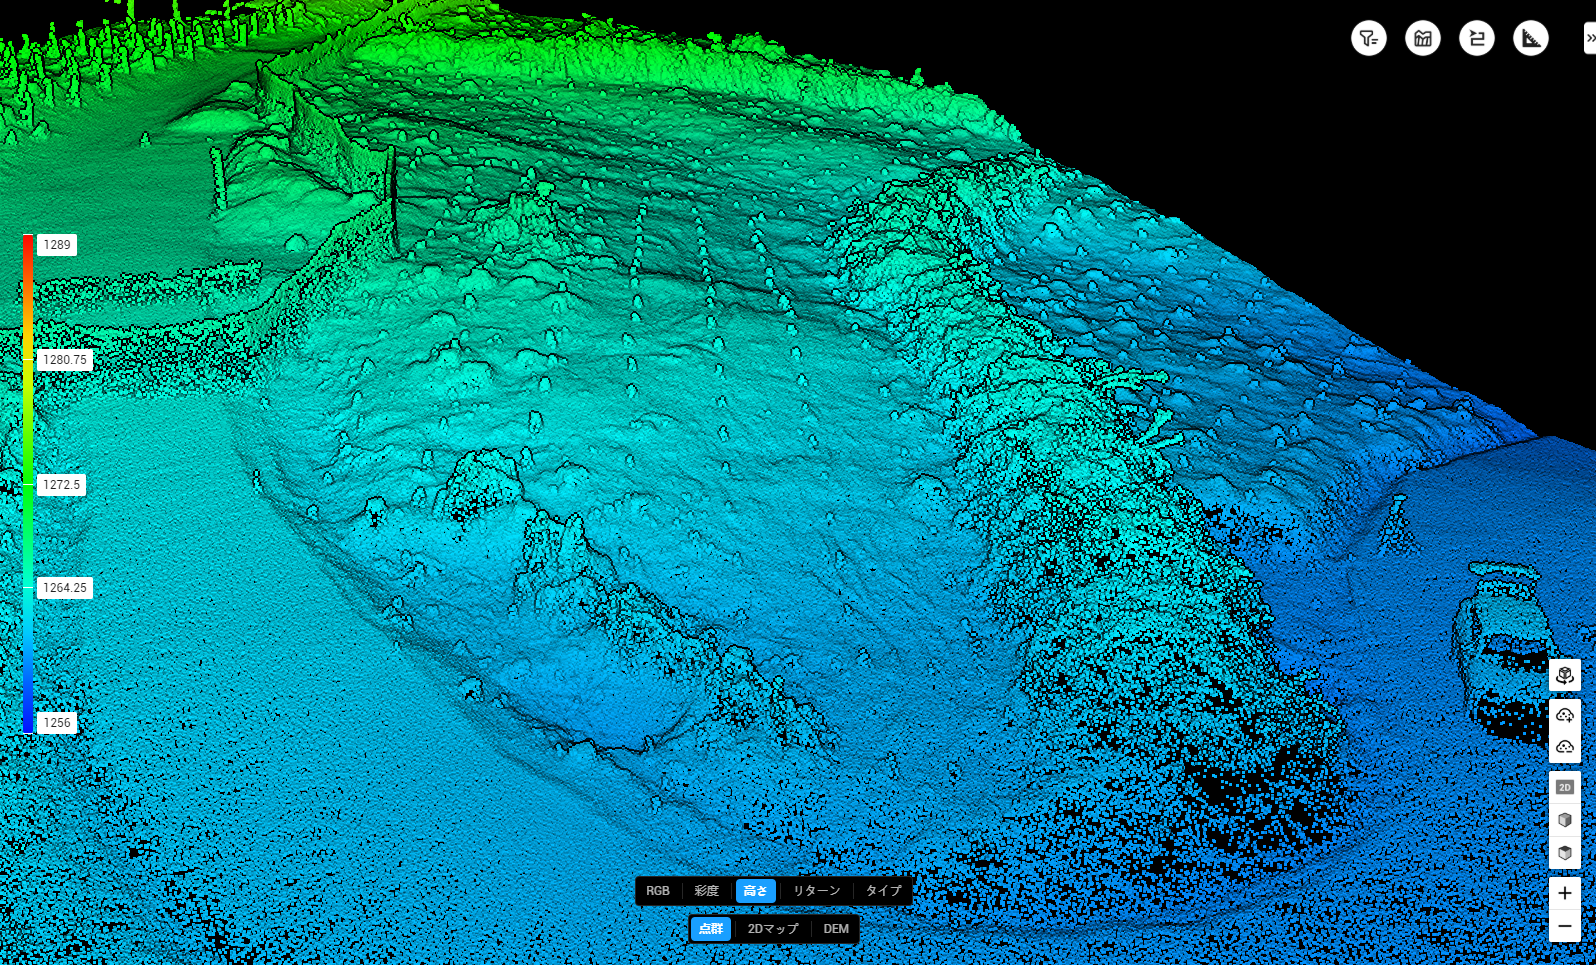
Task: Select the タイプ coloring option
Action: tap(883, 891)
